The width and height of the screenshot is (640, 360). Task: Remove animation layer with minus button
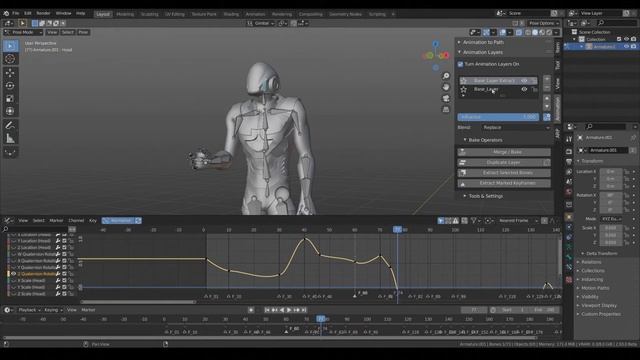[x=547, y=87]
